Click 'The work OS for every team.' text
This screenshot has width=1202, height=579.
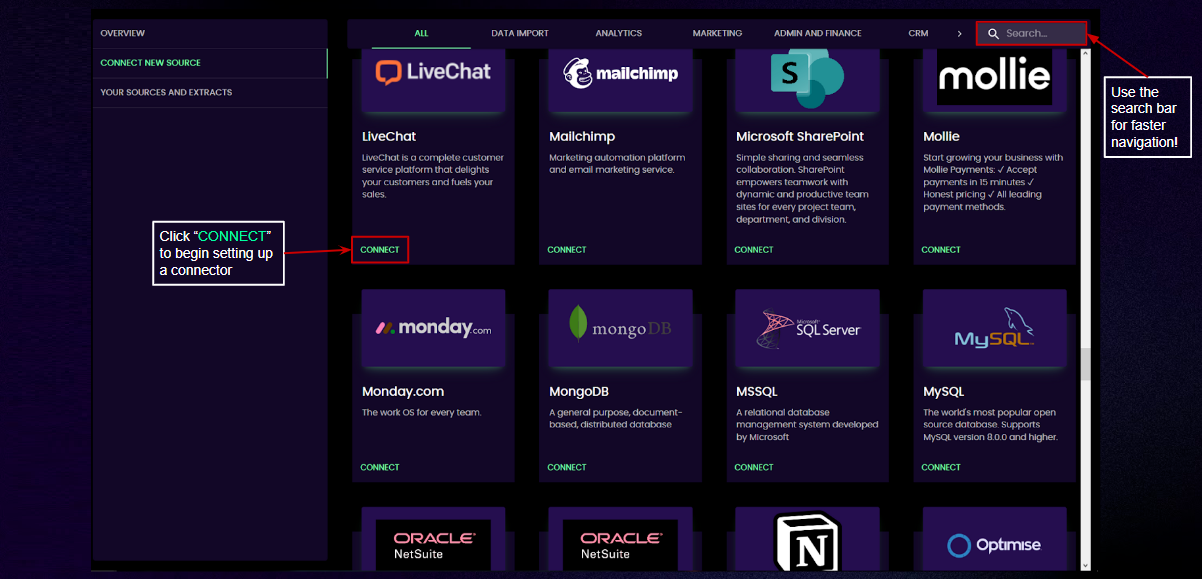[x=422, y=412]
